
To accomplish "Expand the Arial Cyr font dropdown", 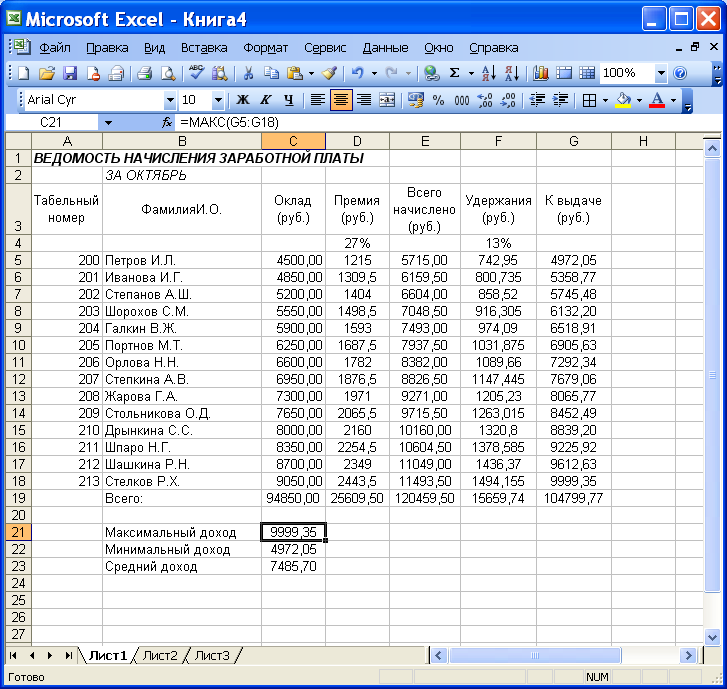I will point(170,100).
